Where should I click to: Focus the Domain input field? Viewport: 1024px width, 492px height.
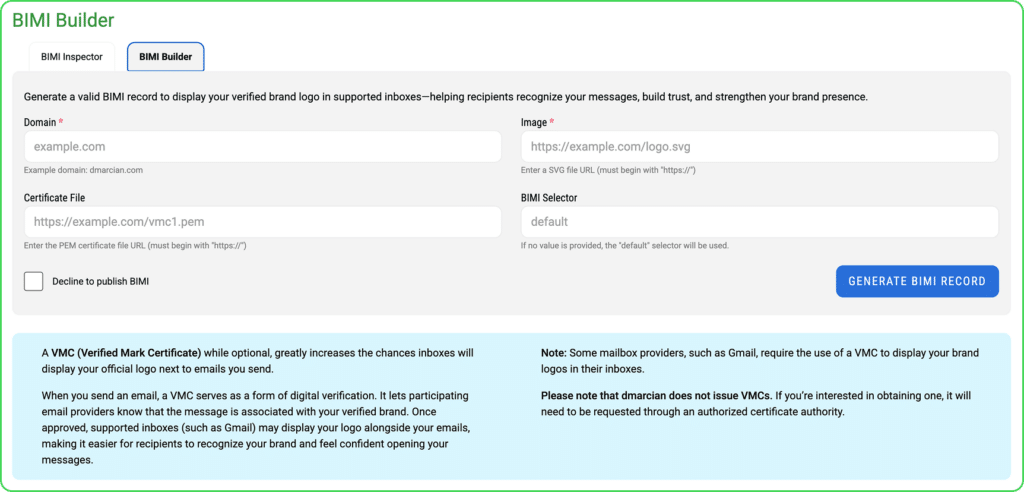(x=263, y=147)
